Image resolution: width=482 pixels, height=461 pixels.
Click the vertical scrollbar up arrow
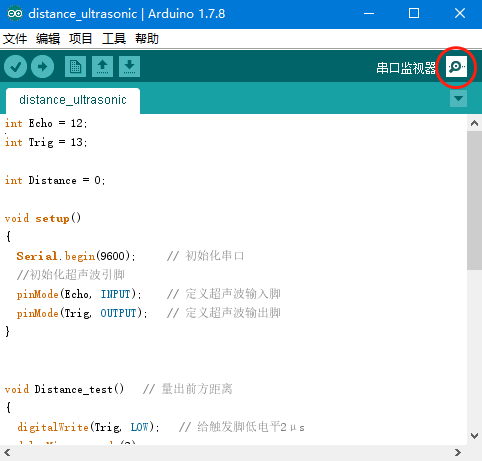coord(474,123)
